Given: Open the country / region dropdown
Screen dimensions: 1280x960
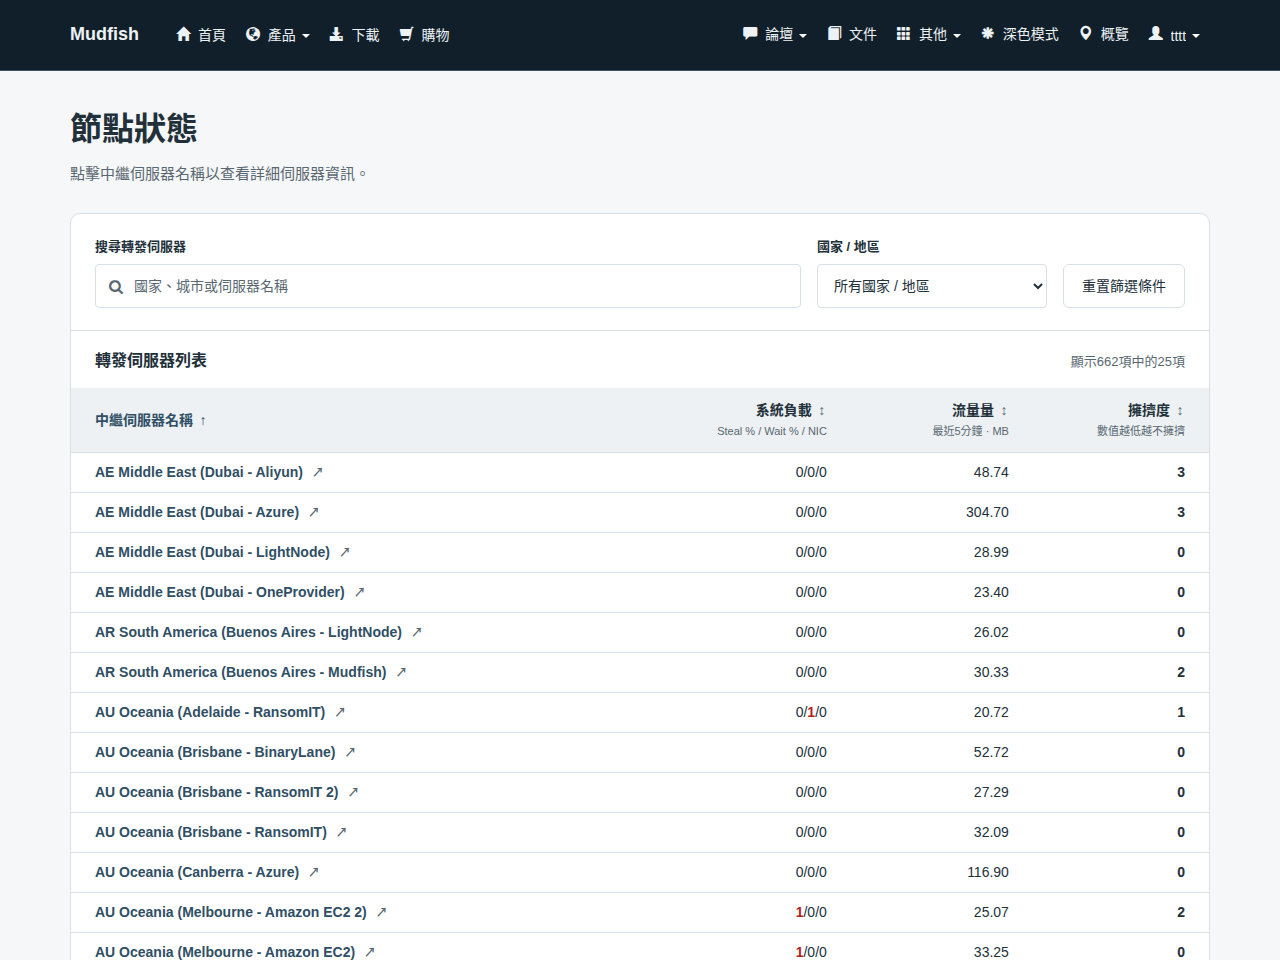Looking at the screenshot, I should click(x=932, y=286).
